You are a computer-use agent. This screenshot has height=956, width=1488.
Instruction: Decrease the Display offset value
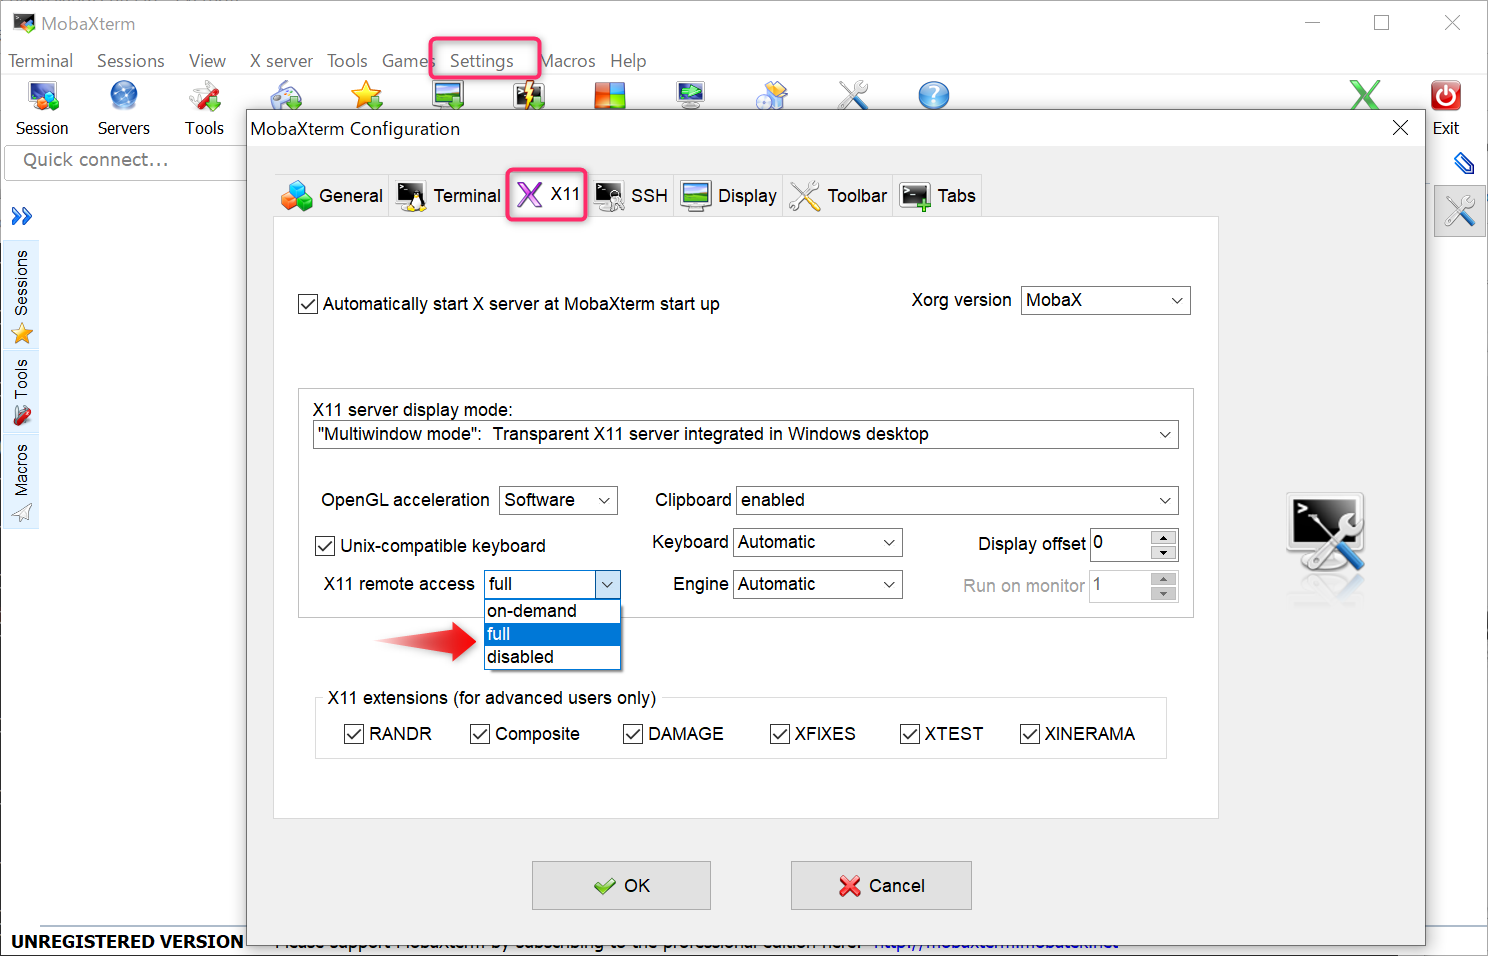(x=1163, y=552)
